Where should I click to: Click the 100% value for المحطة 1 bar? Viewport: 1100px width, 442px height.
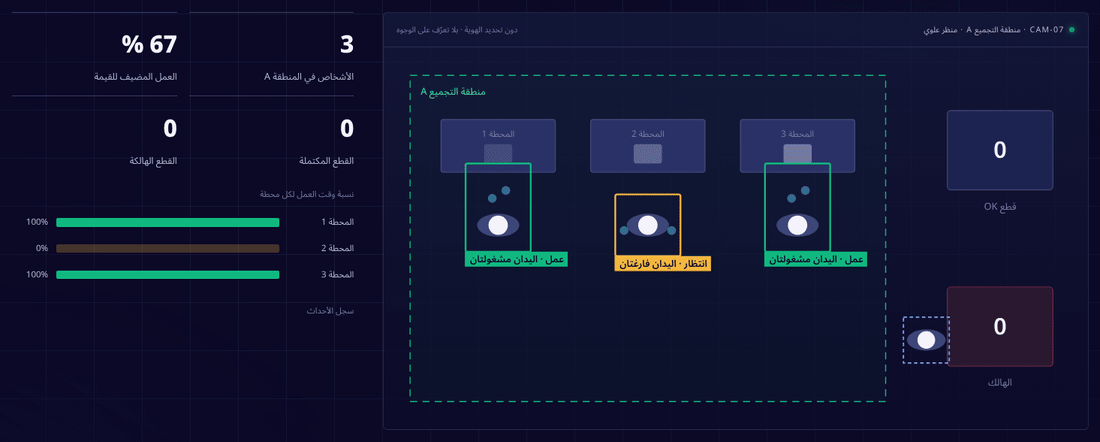tap(37, 222)
